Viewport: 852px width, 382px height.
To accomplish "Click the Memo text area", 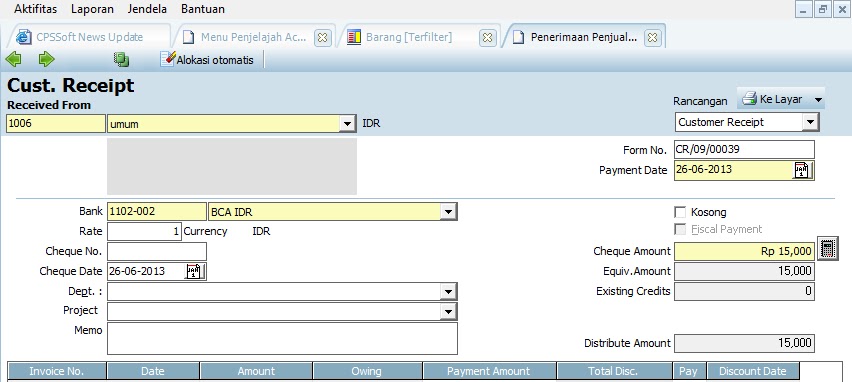I will (283, 339).
